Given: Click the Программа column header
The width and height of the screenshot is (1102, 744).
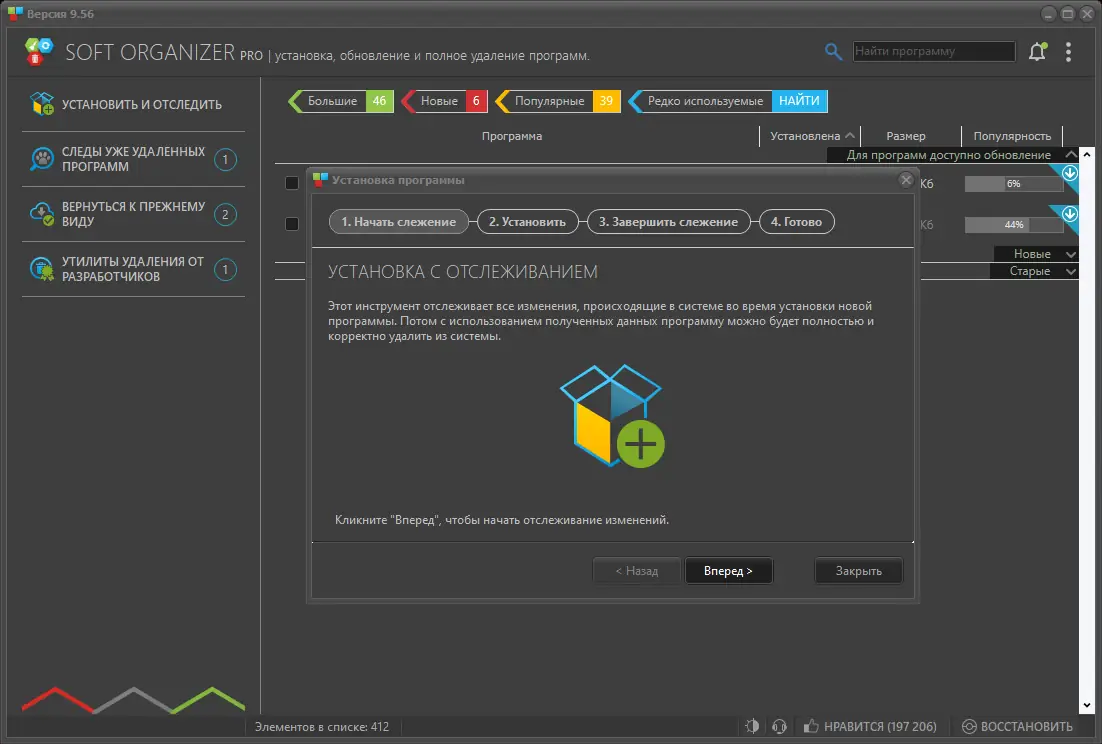Looking at the screenshot, I should click(x=512, y=136).
